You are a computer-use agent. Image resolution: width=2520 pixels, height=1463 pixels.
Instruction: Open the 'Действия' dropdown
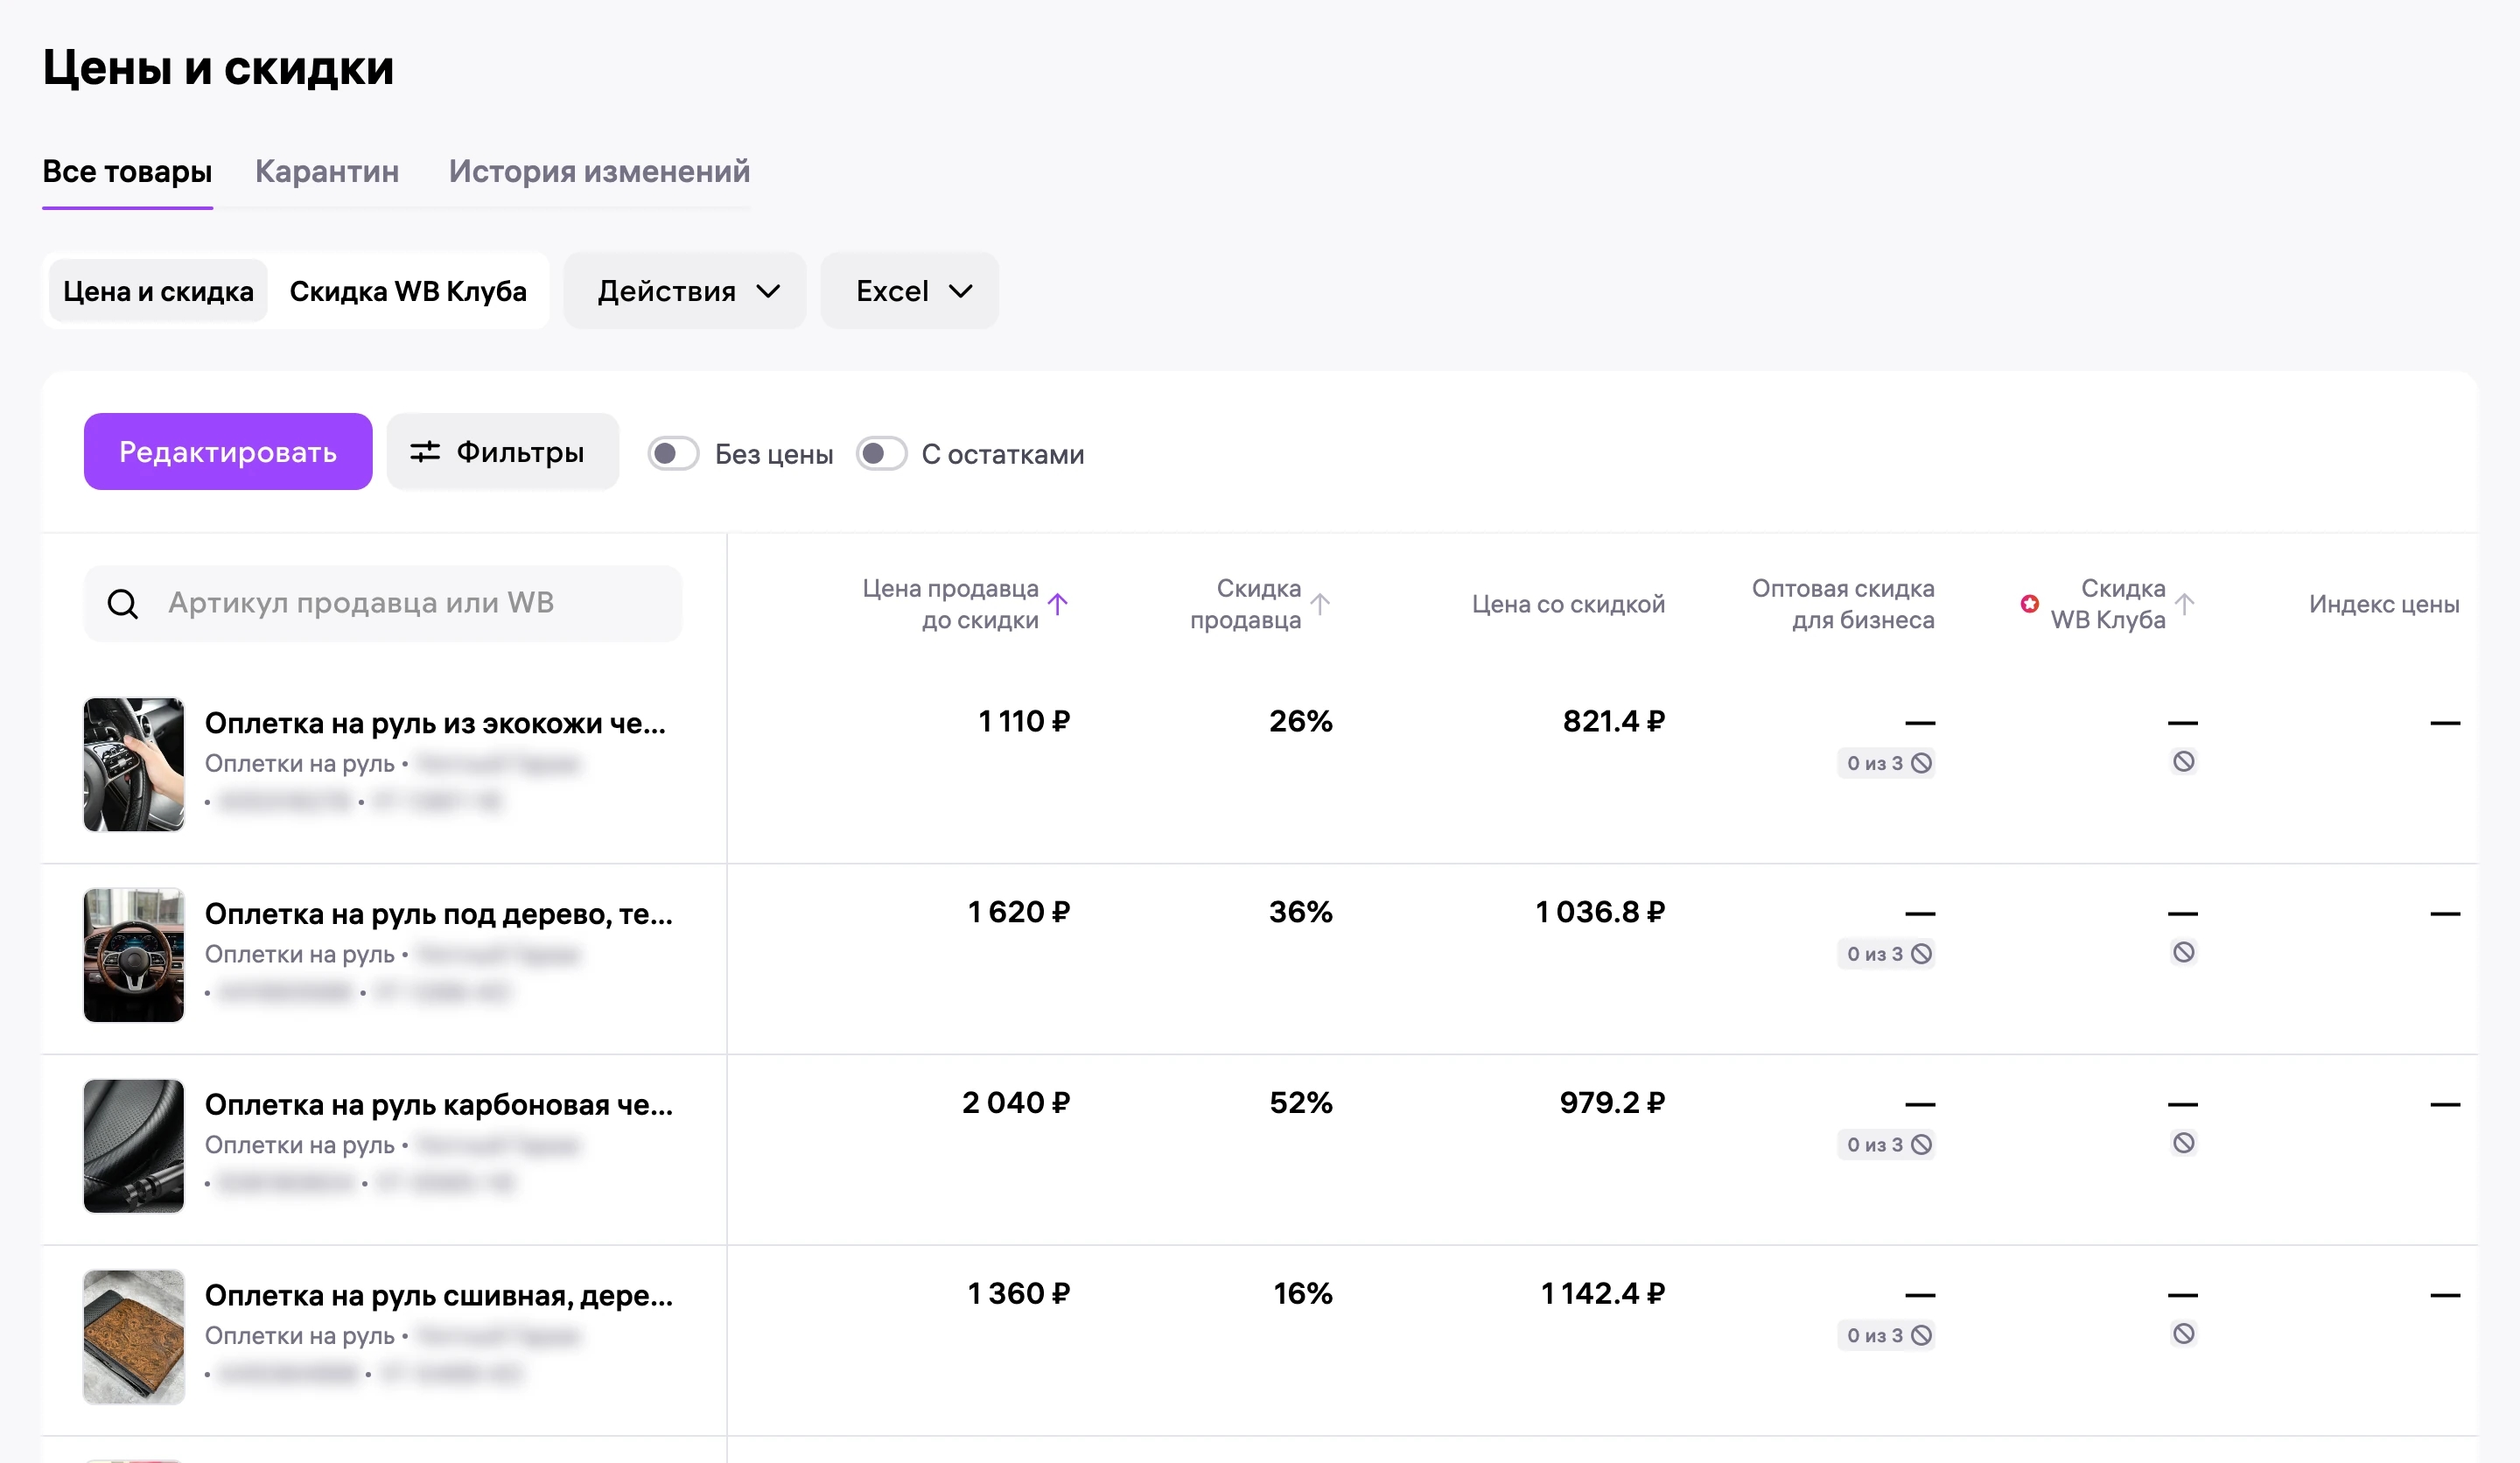click(x=685, y=291)
